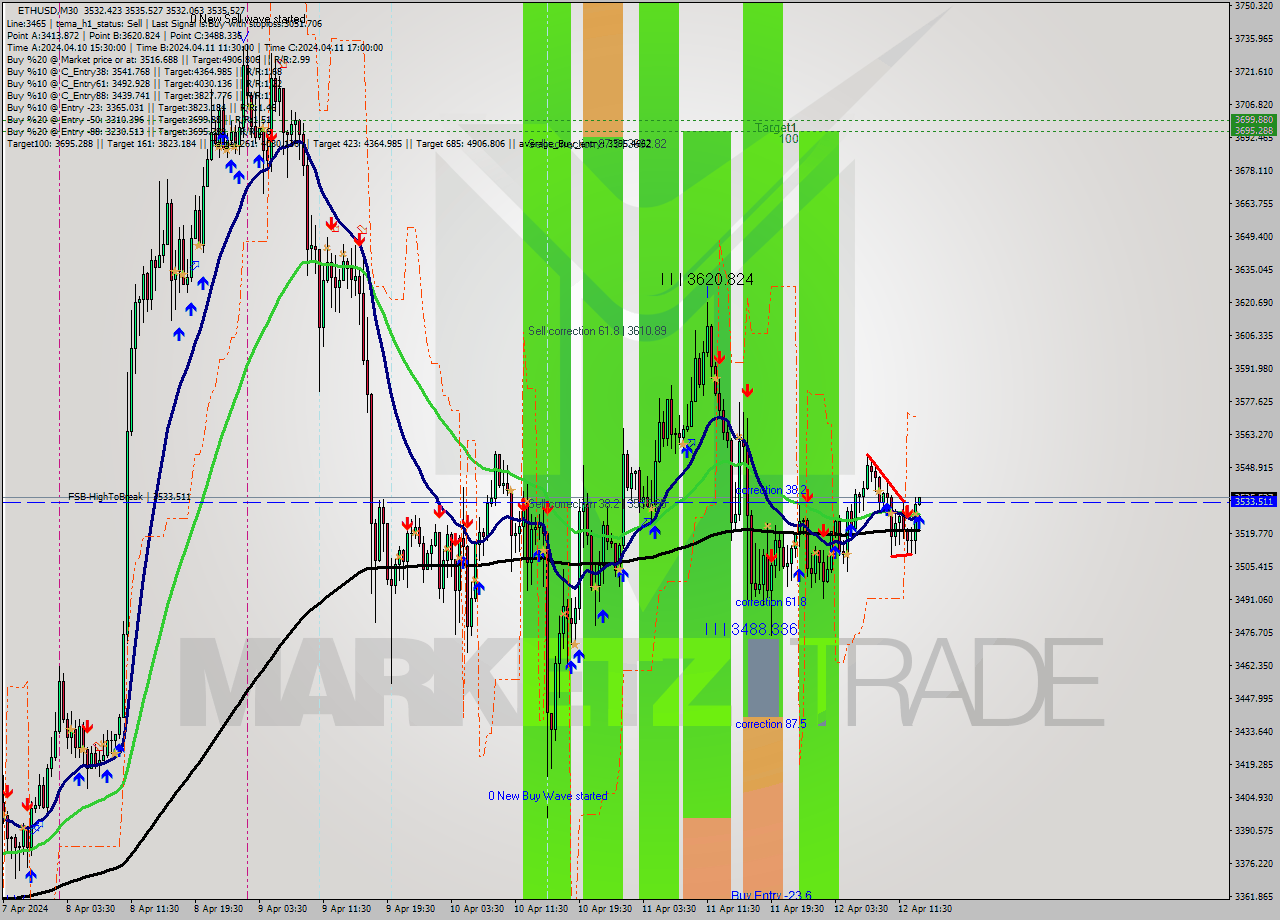Click the 'Buy Entry -23.6' label
The height and width of the screenshot is (920, 1280).
[771, 895]
